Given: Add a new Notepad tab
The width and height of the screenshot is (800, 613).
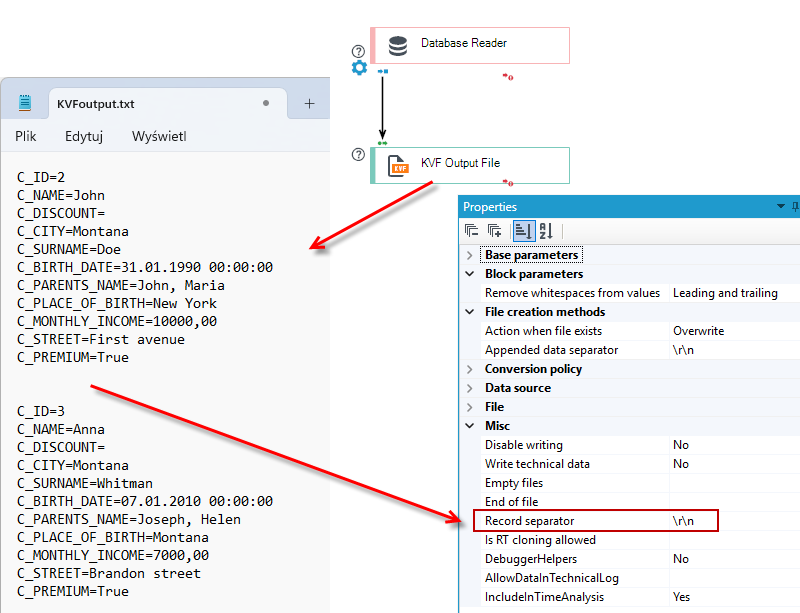Looking at the screenshot, I should [x=309, y=104].
